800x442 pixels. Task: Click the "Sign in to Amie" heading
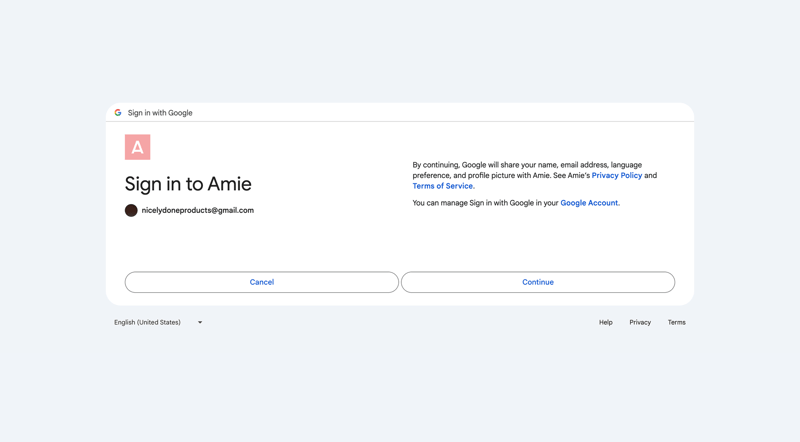pyautogui.click(x=188, y=184)
